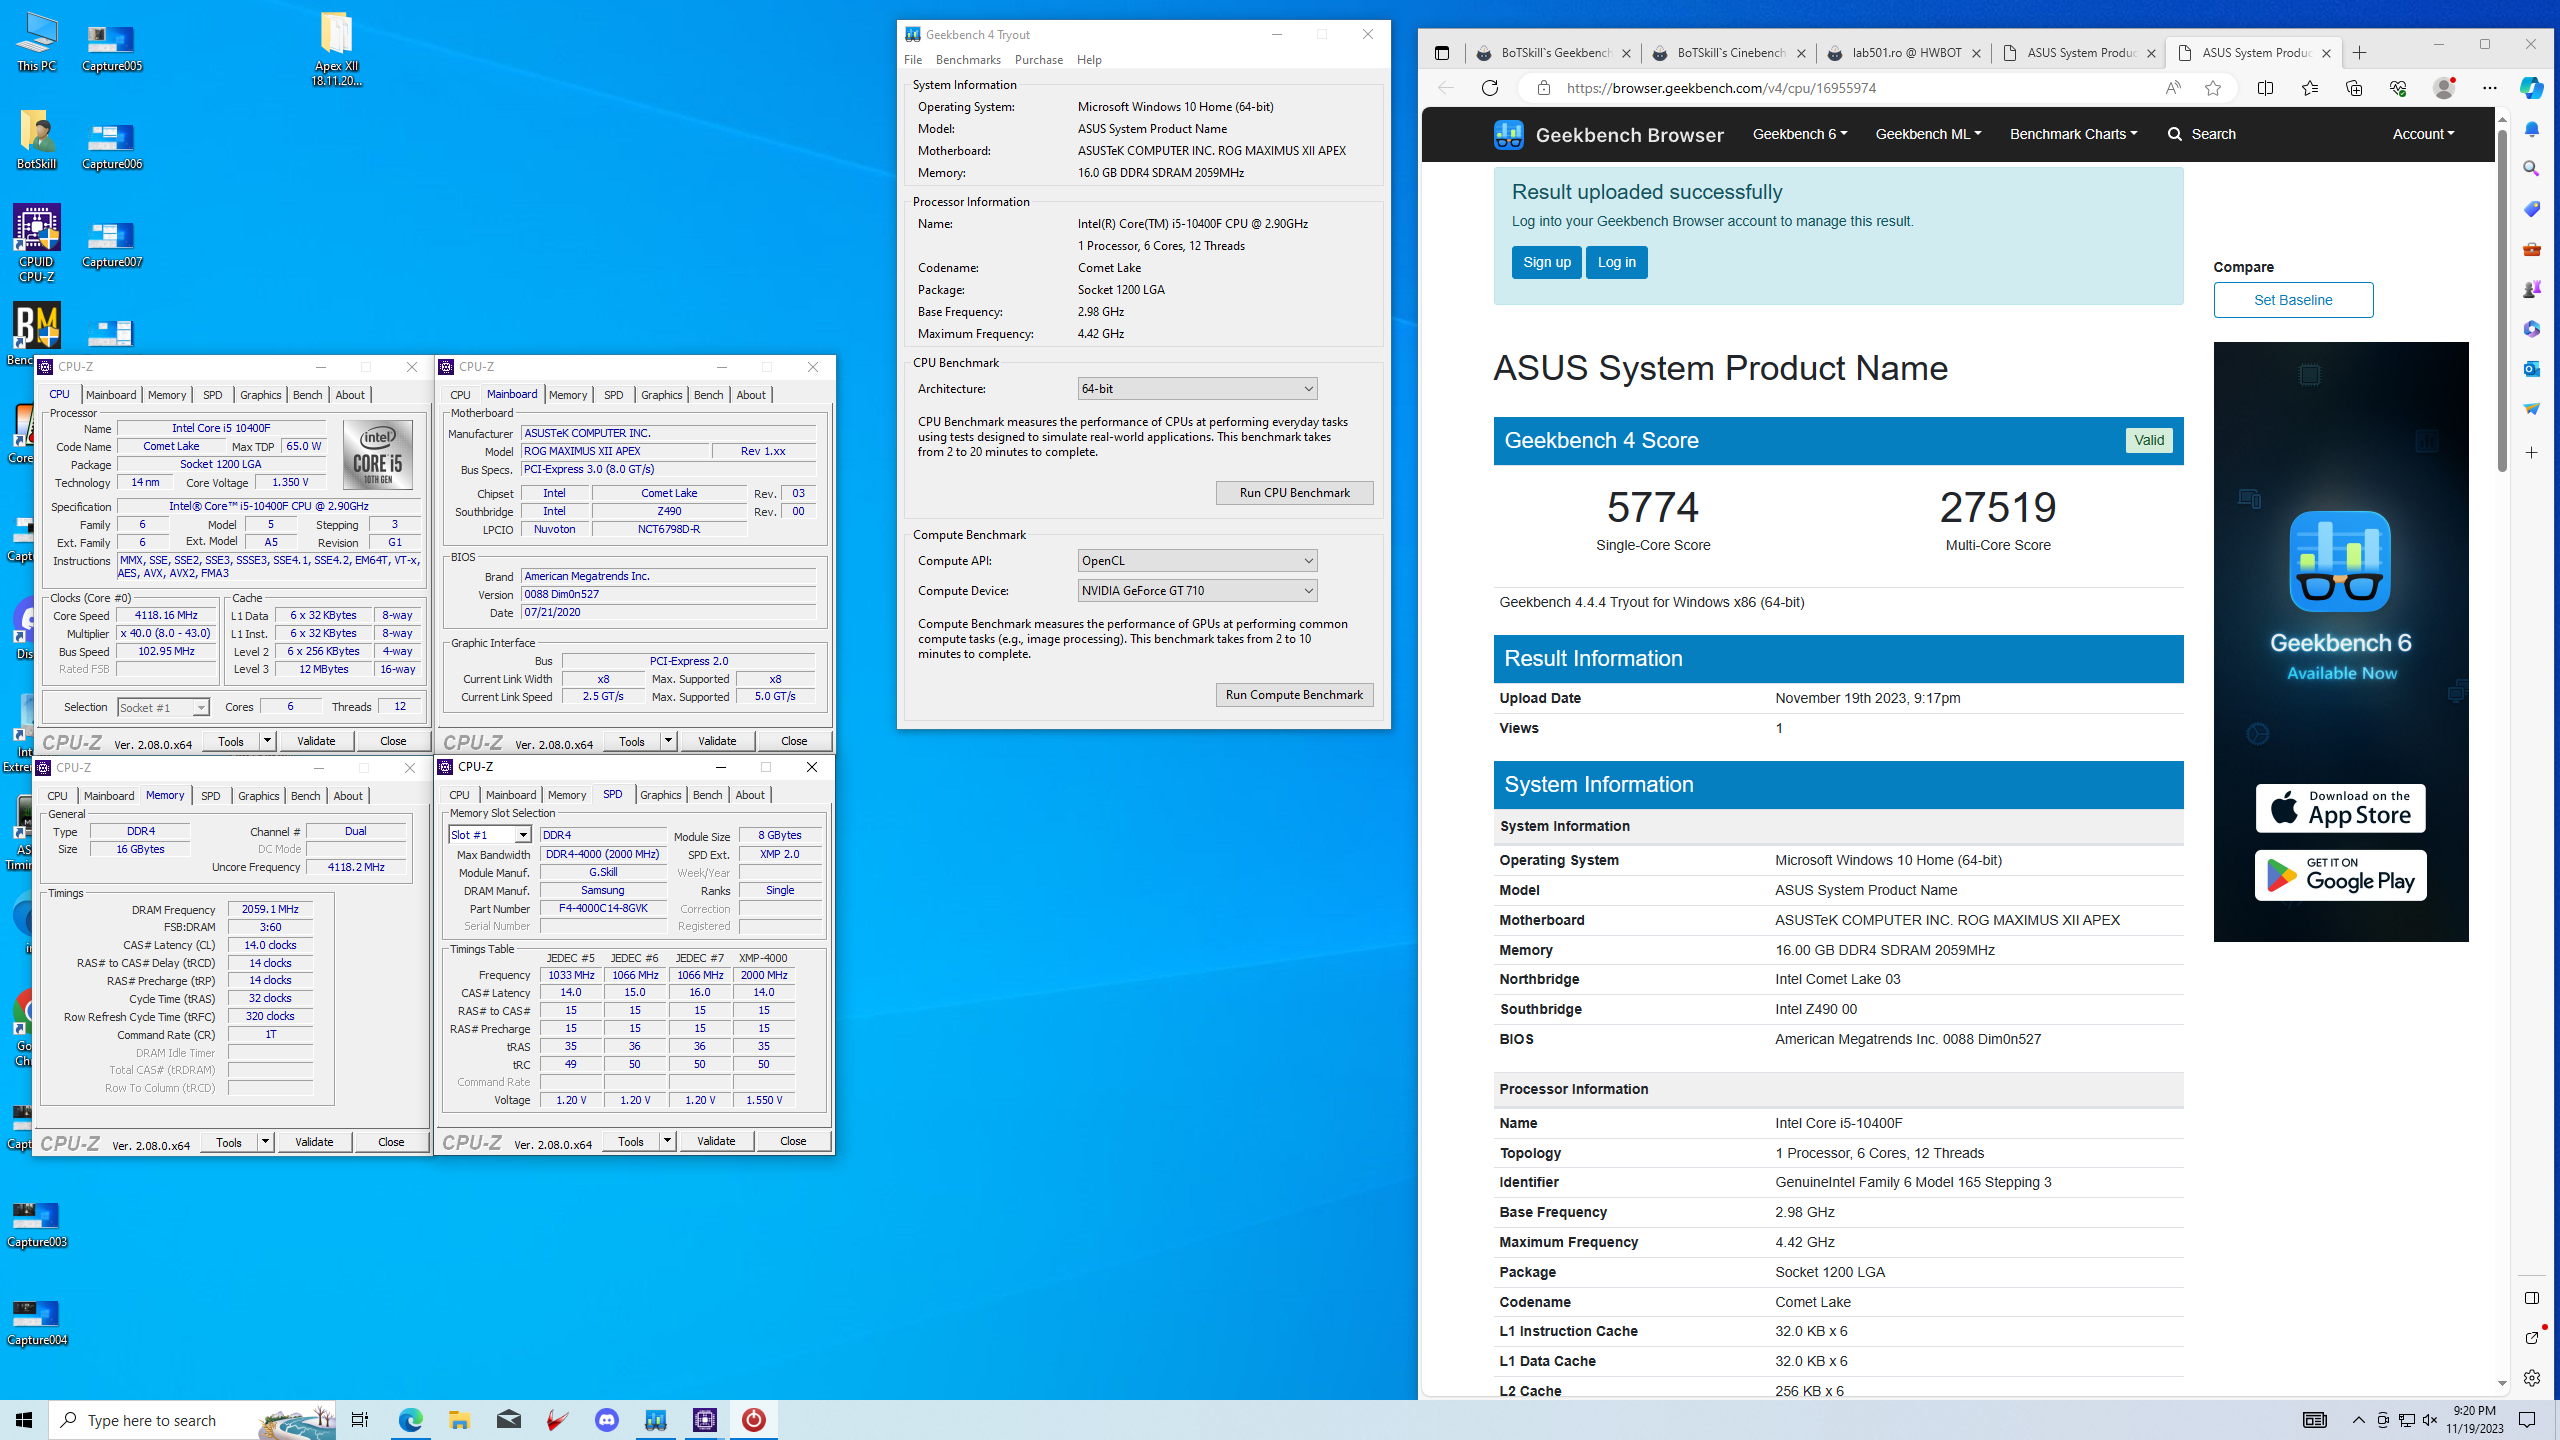The height and width of the screenshot is (1440, 2560).
Task: Switch to Graphics tab in CPU-Z Mainboard window
Action: 661,395
